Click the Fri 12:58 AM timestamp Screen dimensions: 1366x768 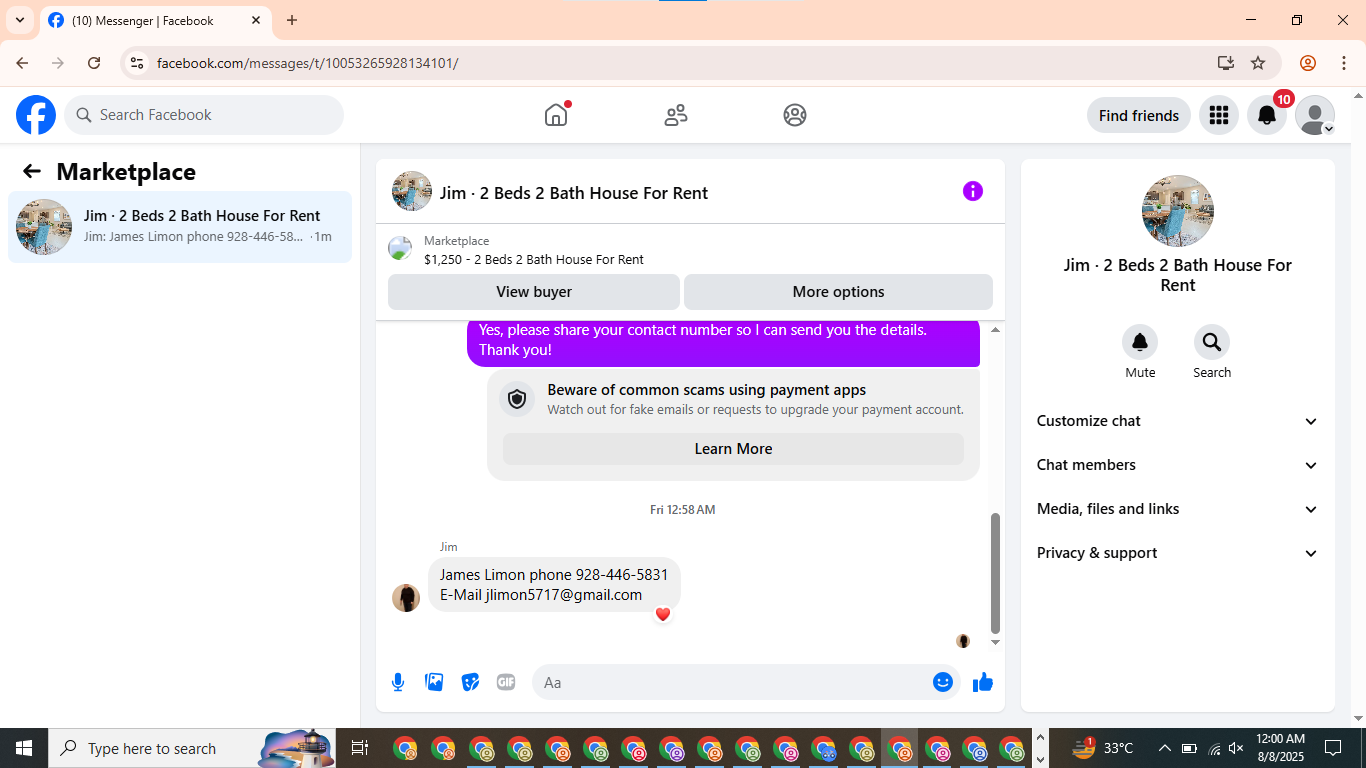683,509
